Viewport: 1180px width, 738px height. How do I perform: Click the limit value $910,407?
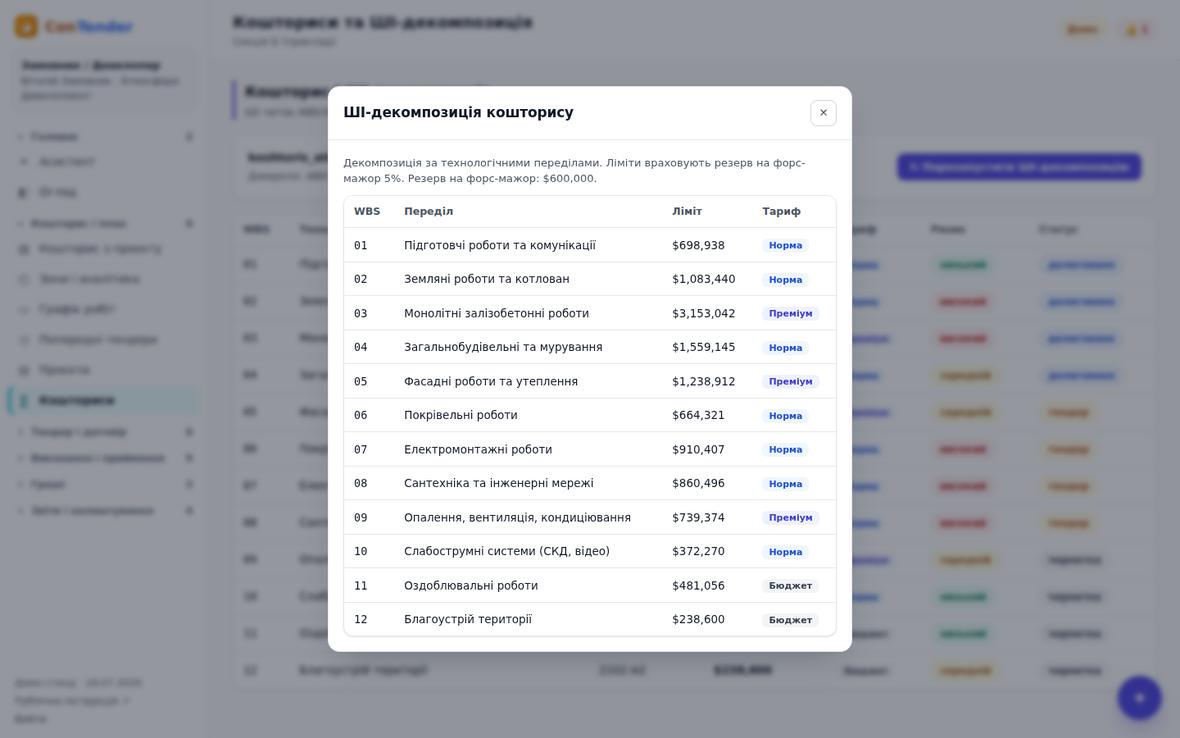698,449
